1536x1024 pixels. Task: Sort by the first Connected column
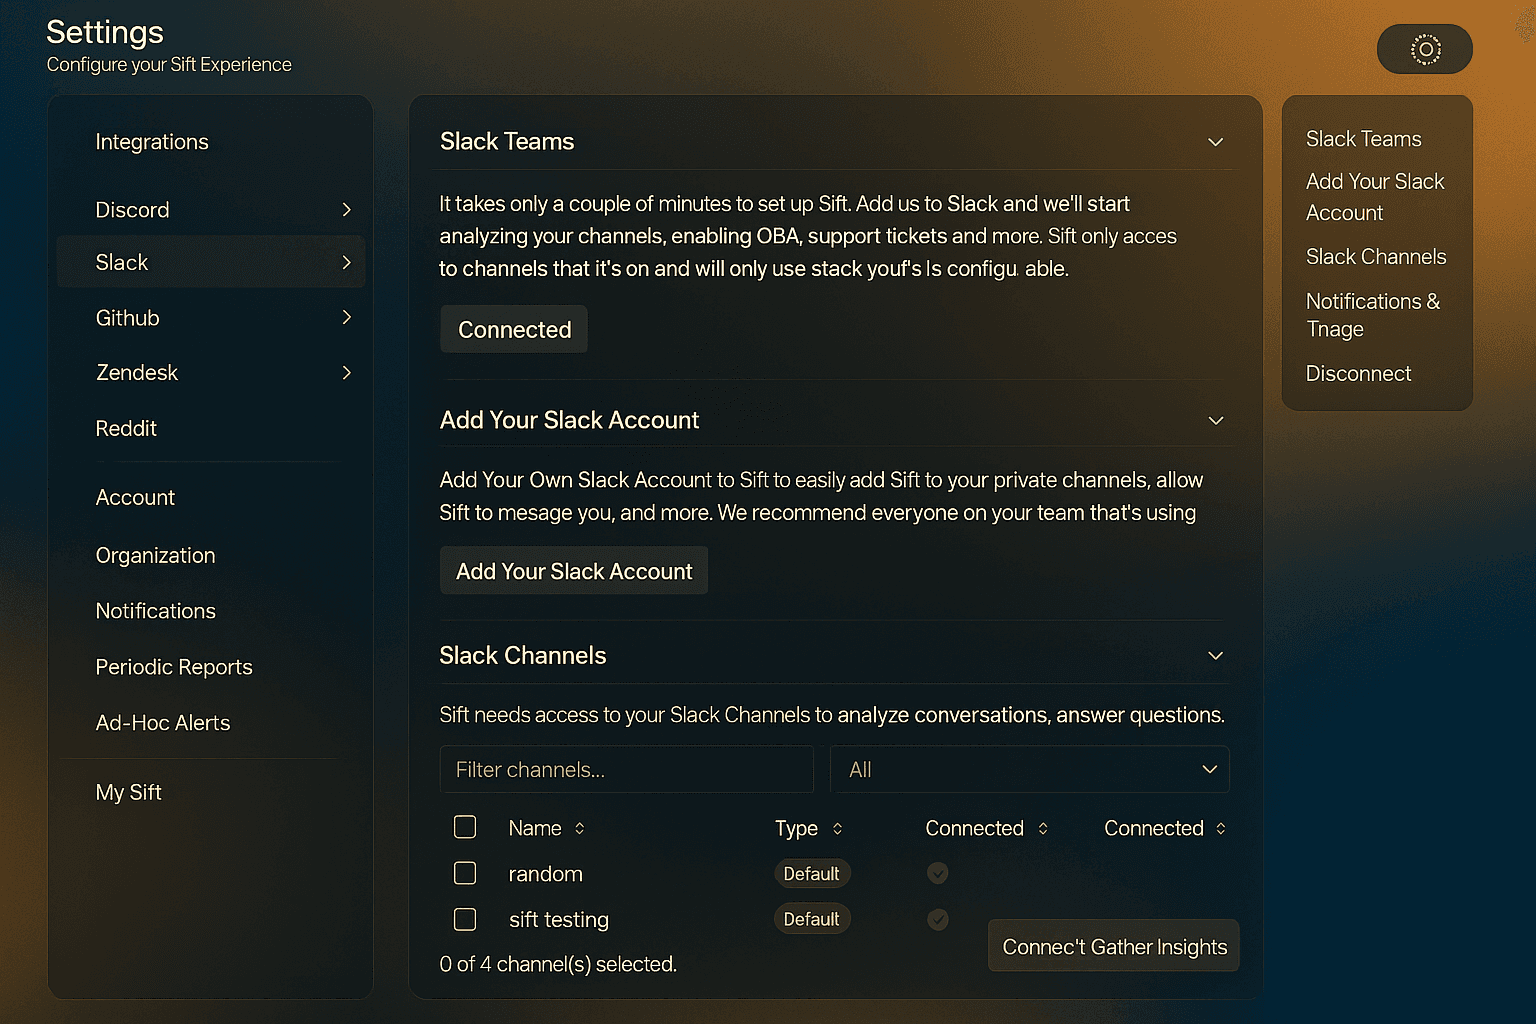1043,828
